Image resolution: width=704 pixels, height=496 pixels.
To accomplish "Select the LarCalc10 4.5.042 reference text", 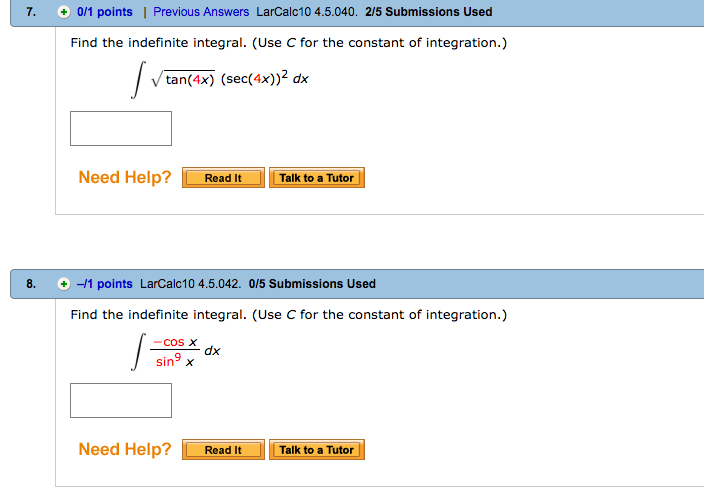I will [190, 284].
